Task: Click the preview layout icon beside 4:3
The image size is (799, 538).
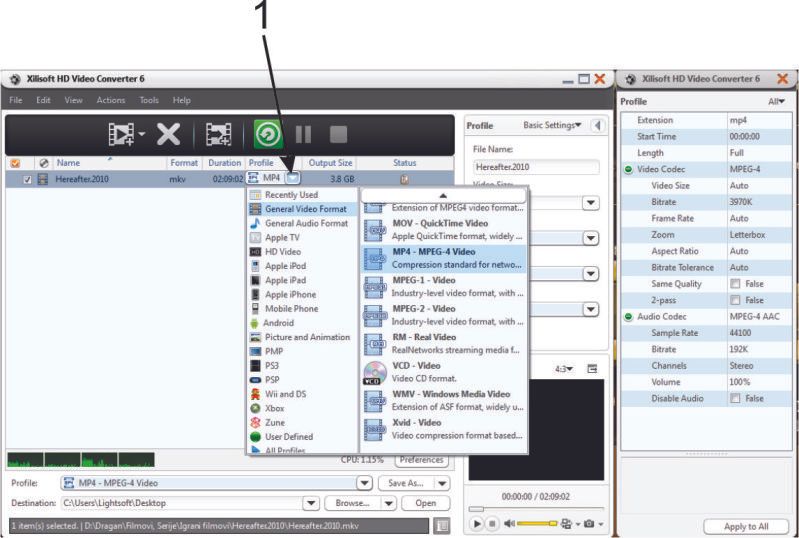Action: pos(592,368)
